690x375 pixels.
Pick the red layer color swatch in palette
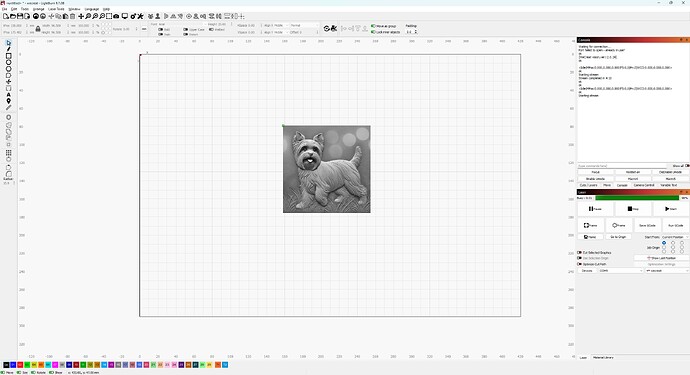[20, 365]
